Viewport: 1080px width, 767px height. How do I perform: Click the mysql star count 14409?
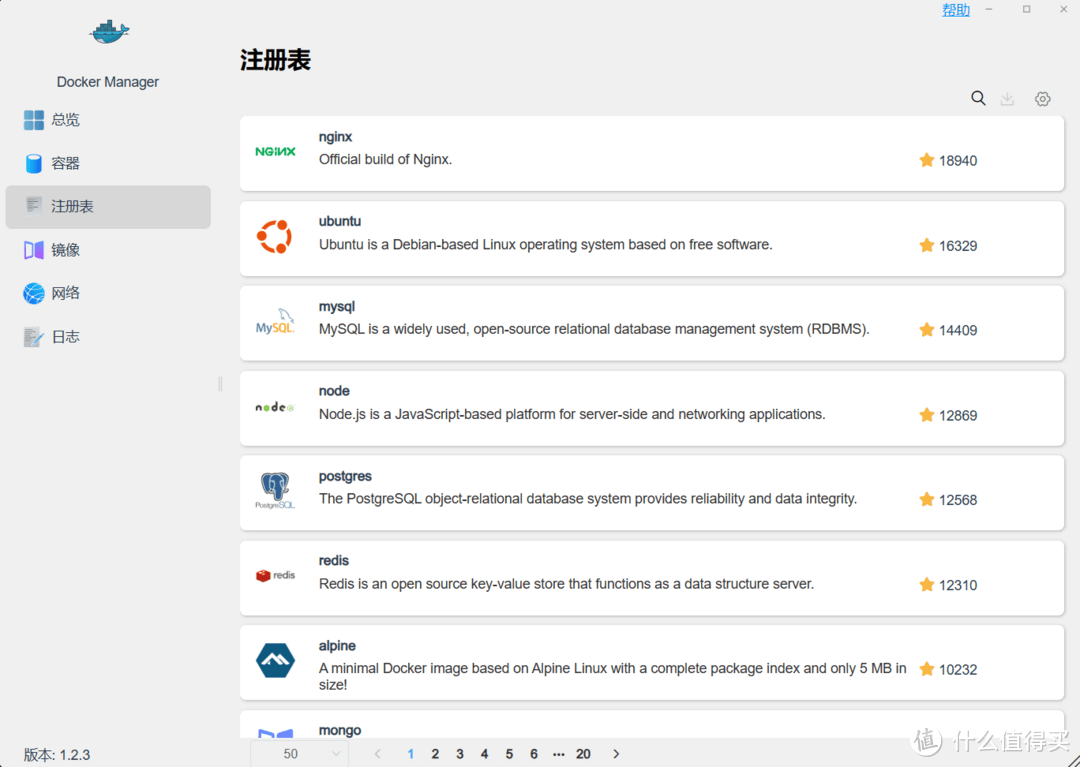958,330
